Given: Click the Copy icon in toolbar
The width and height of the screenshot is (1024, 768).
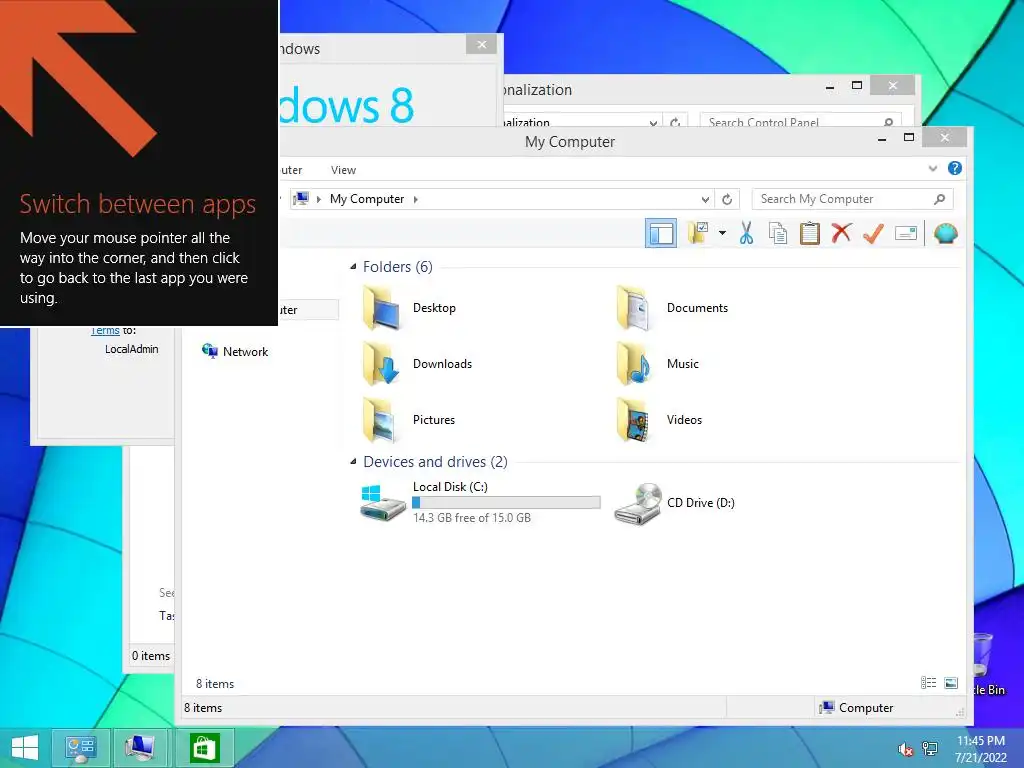Looking at the screenshot, I should pyautogui.click(x=777, y=233).
